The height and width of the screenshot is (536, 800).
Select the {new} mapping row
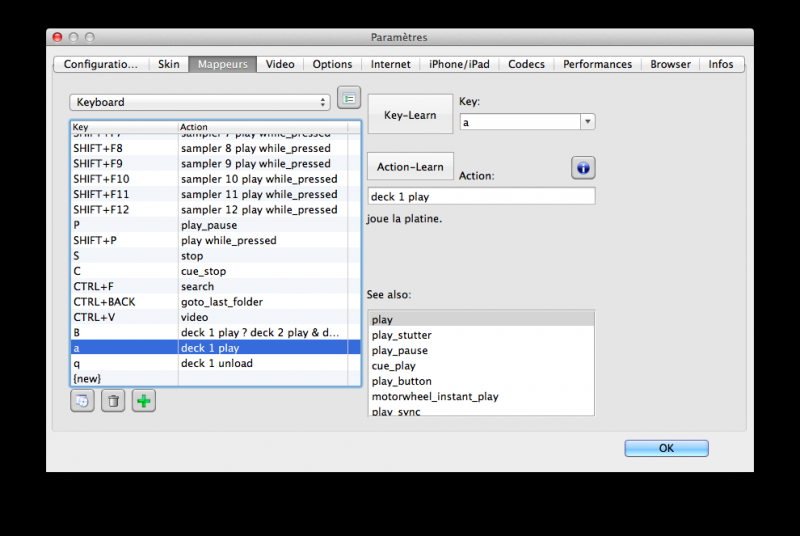(215, 378)
